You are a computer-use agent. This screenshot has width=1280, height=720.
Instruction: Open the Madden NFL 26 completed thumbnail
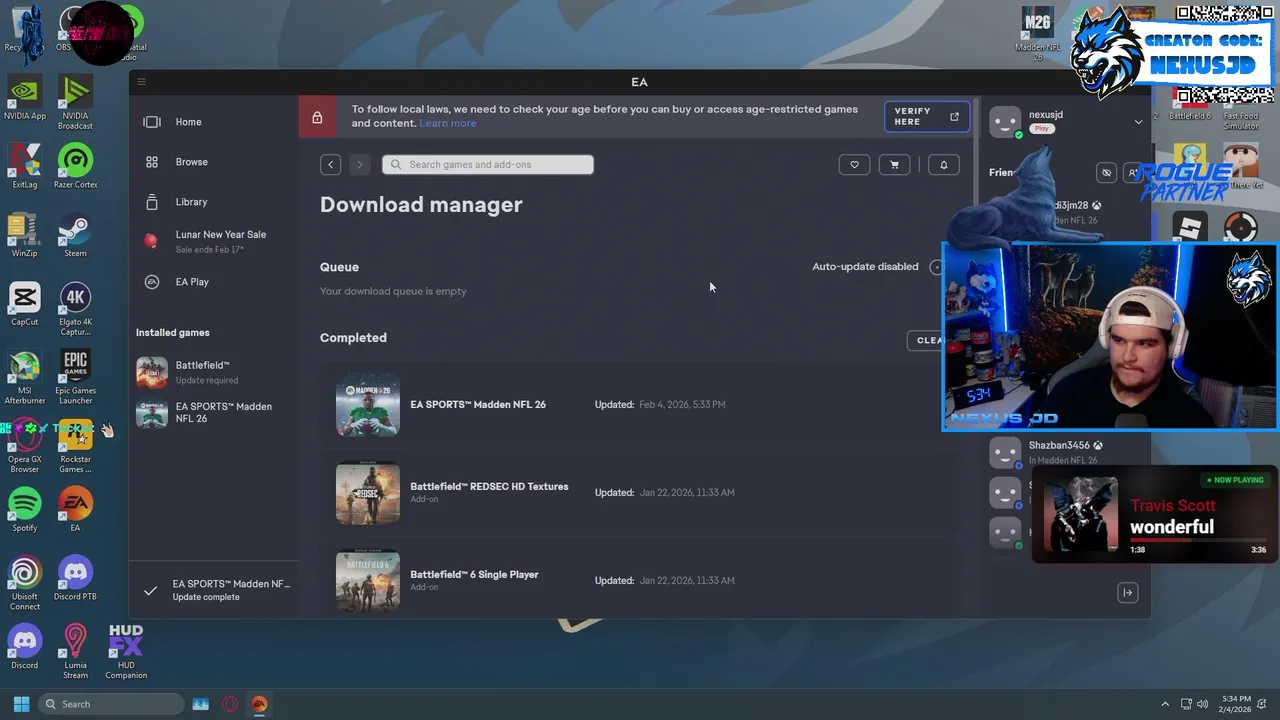(368, 405)
